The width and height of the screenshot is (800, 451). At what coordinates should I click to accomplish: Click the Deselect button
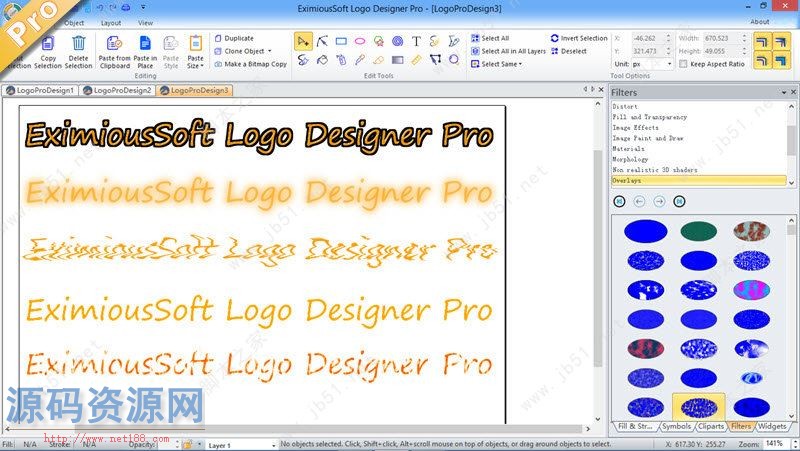(x=569, y=51)
